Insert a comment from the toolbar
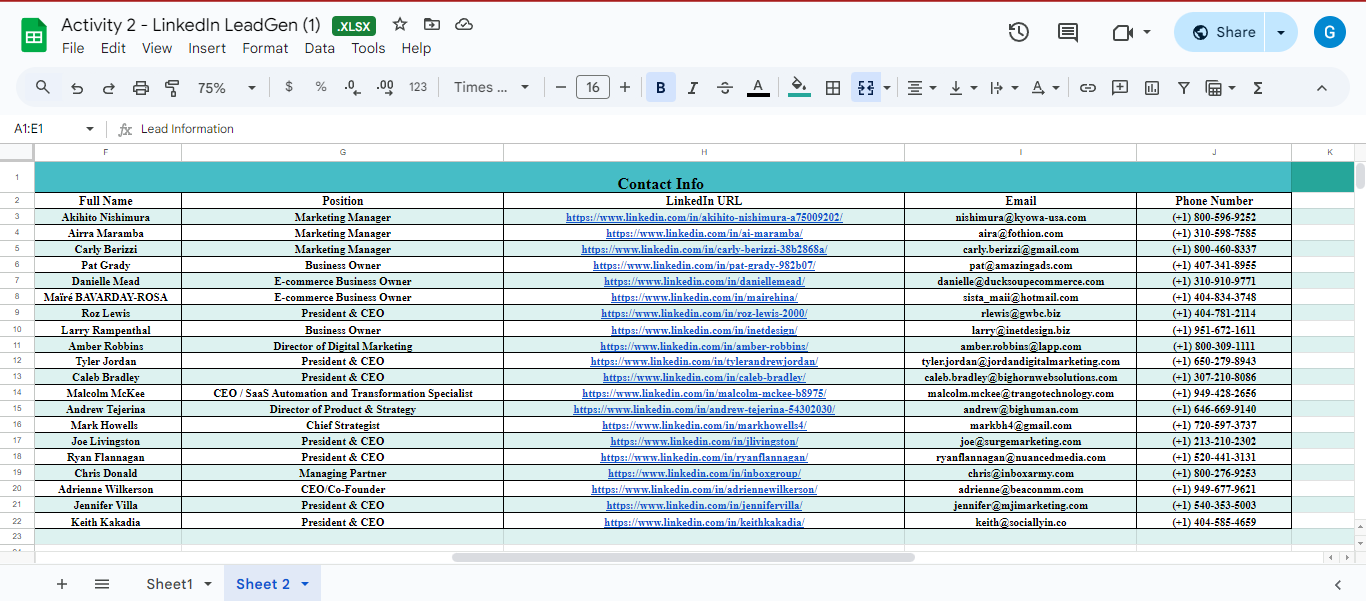Screen dimensions: 1366x601 [x=1120, y=88]
